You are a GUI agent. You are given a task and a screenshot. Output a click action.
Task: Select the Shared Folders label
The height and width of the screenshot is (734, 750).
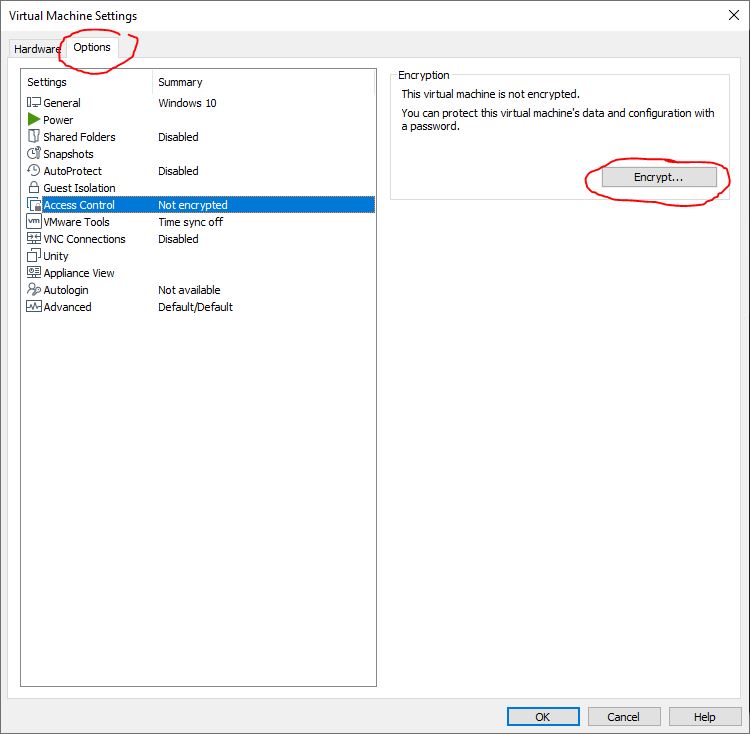pos(79,137)
